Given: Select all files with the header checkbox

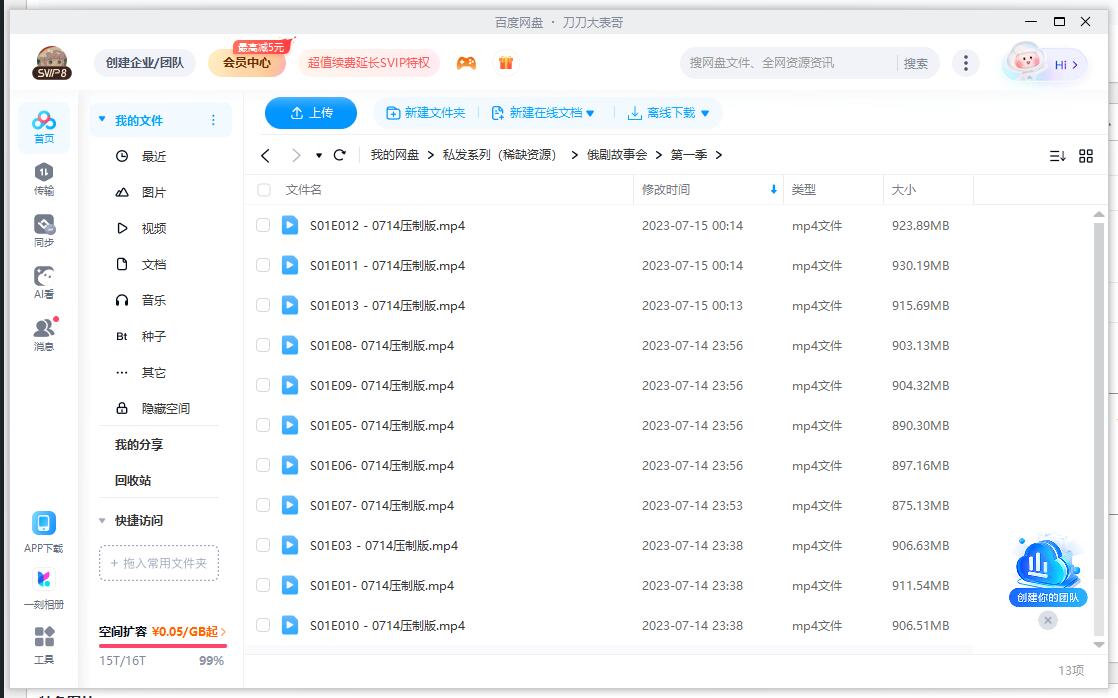Looking at the screenshot, I should 262,190.
